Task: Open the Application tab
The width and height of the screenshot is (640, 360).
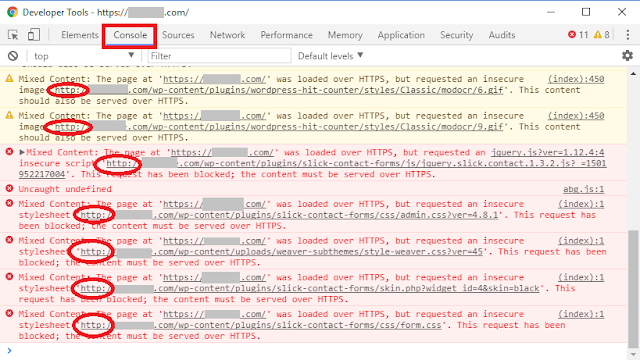Action: pos(401,35)
